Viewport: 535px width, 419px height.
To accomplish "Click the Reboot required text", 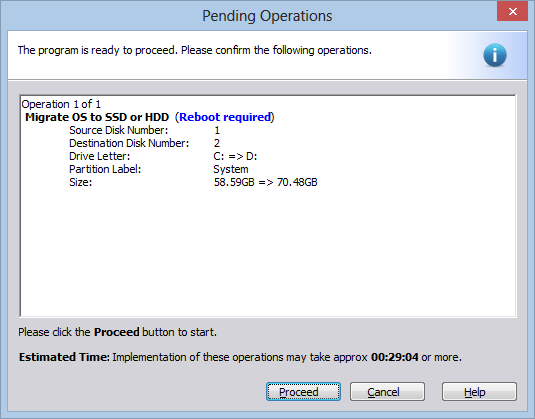I will pos(225,117).
